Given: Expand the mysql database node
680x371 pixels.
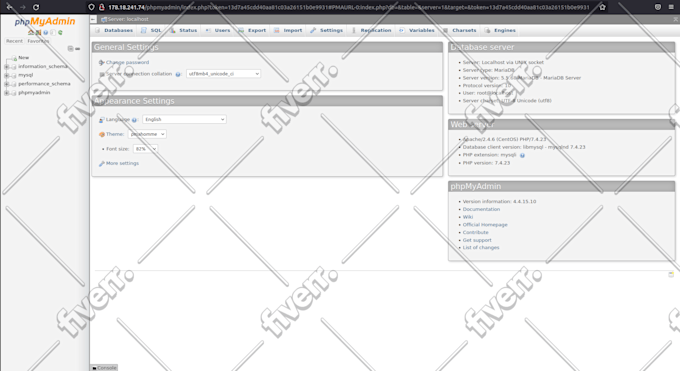Looking at the screenshot, I should [7, 75].
